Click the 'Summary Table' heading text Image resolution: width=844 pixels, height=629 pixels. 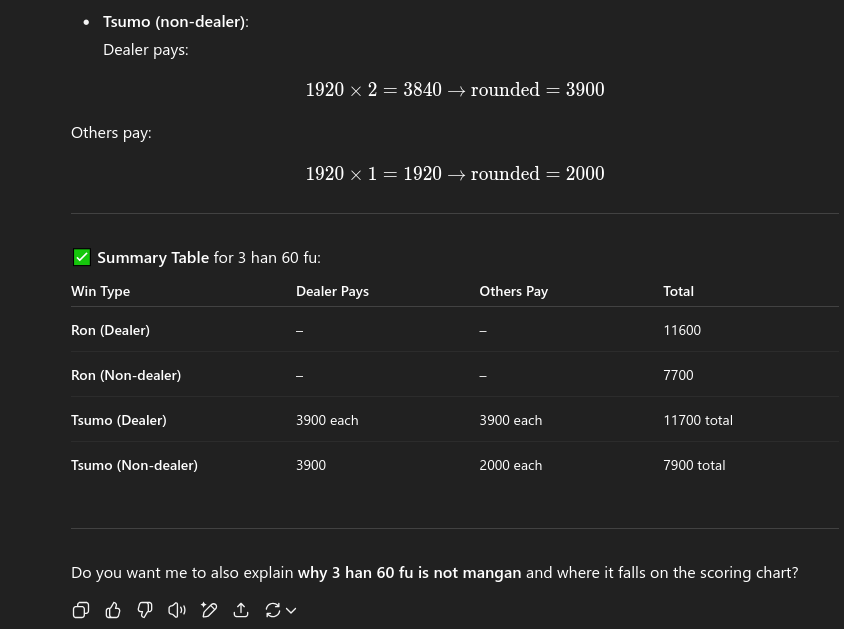tap(153, 257)
